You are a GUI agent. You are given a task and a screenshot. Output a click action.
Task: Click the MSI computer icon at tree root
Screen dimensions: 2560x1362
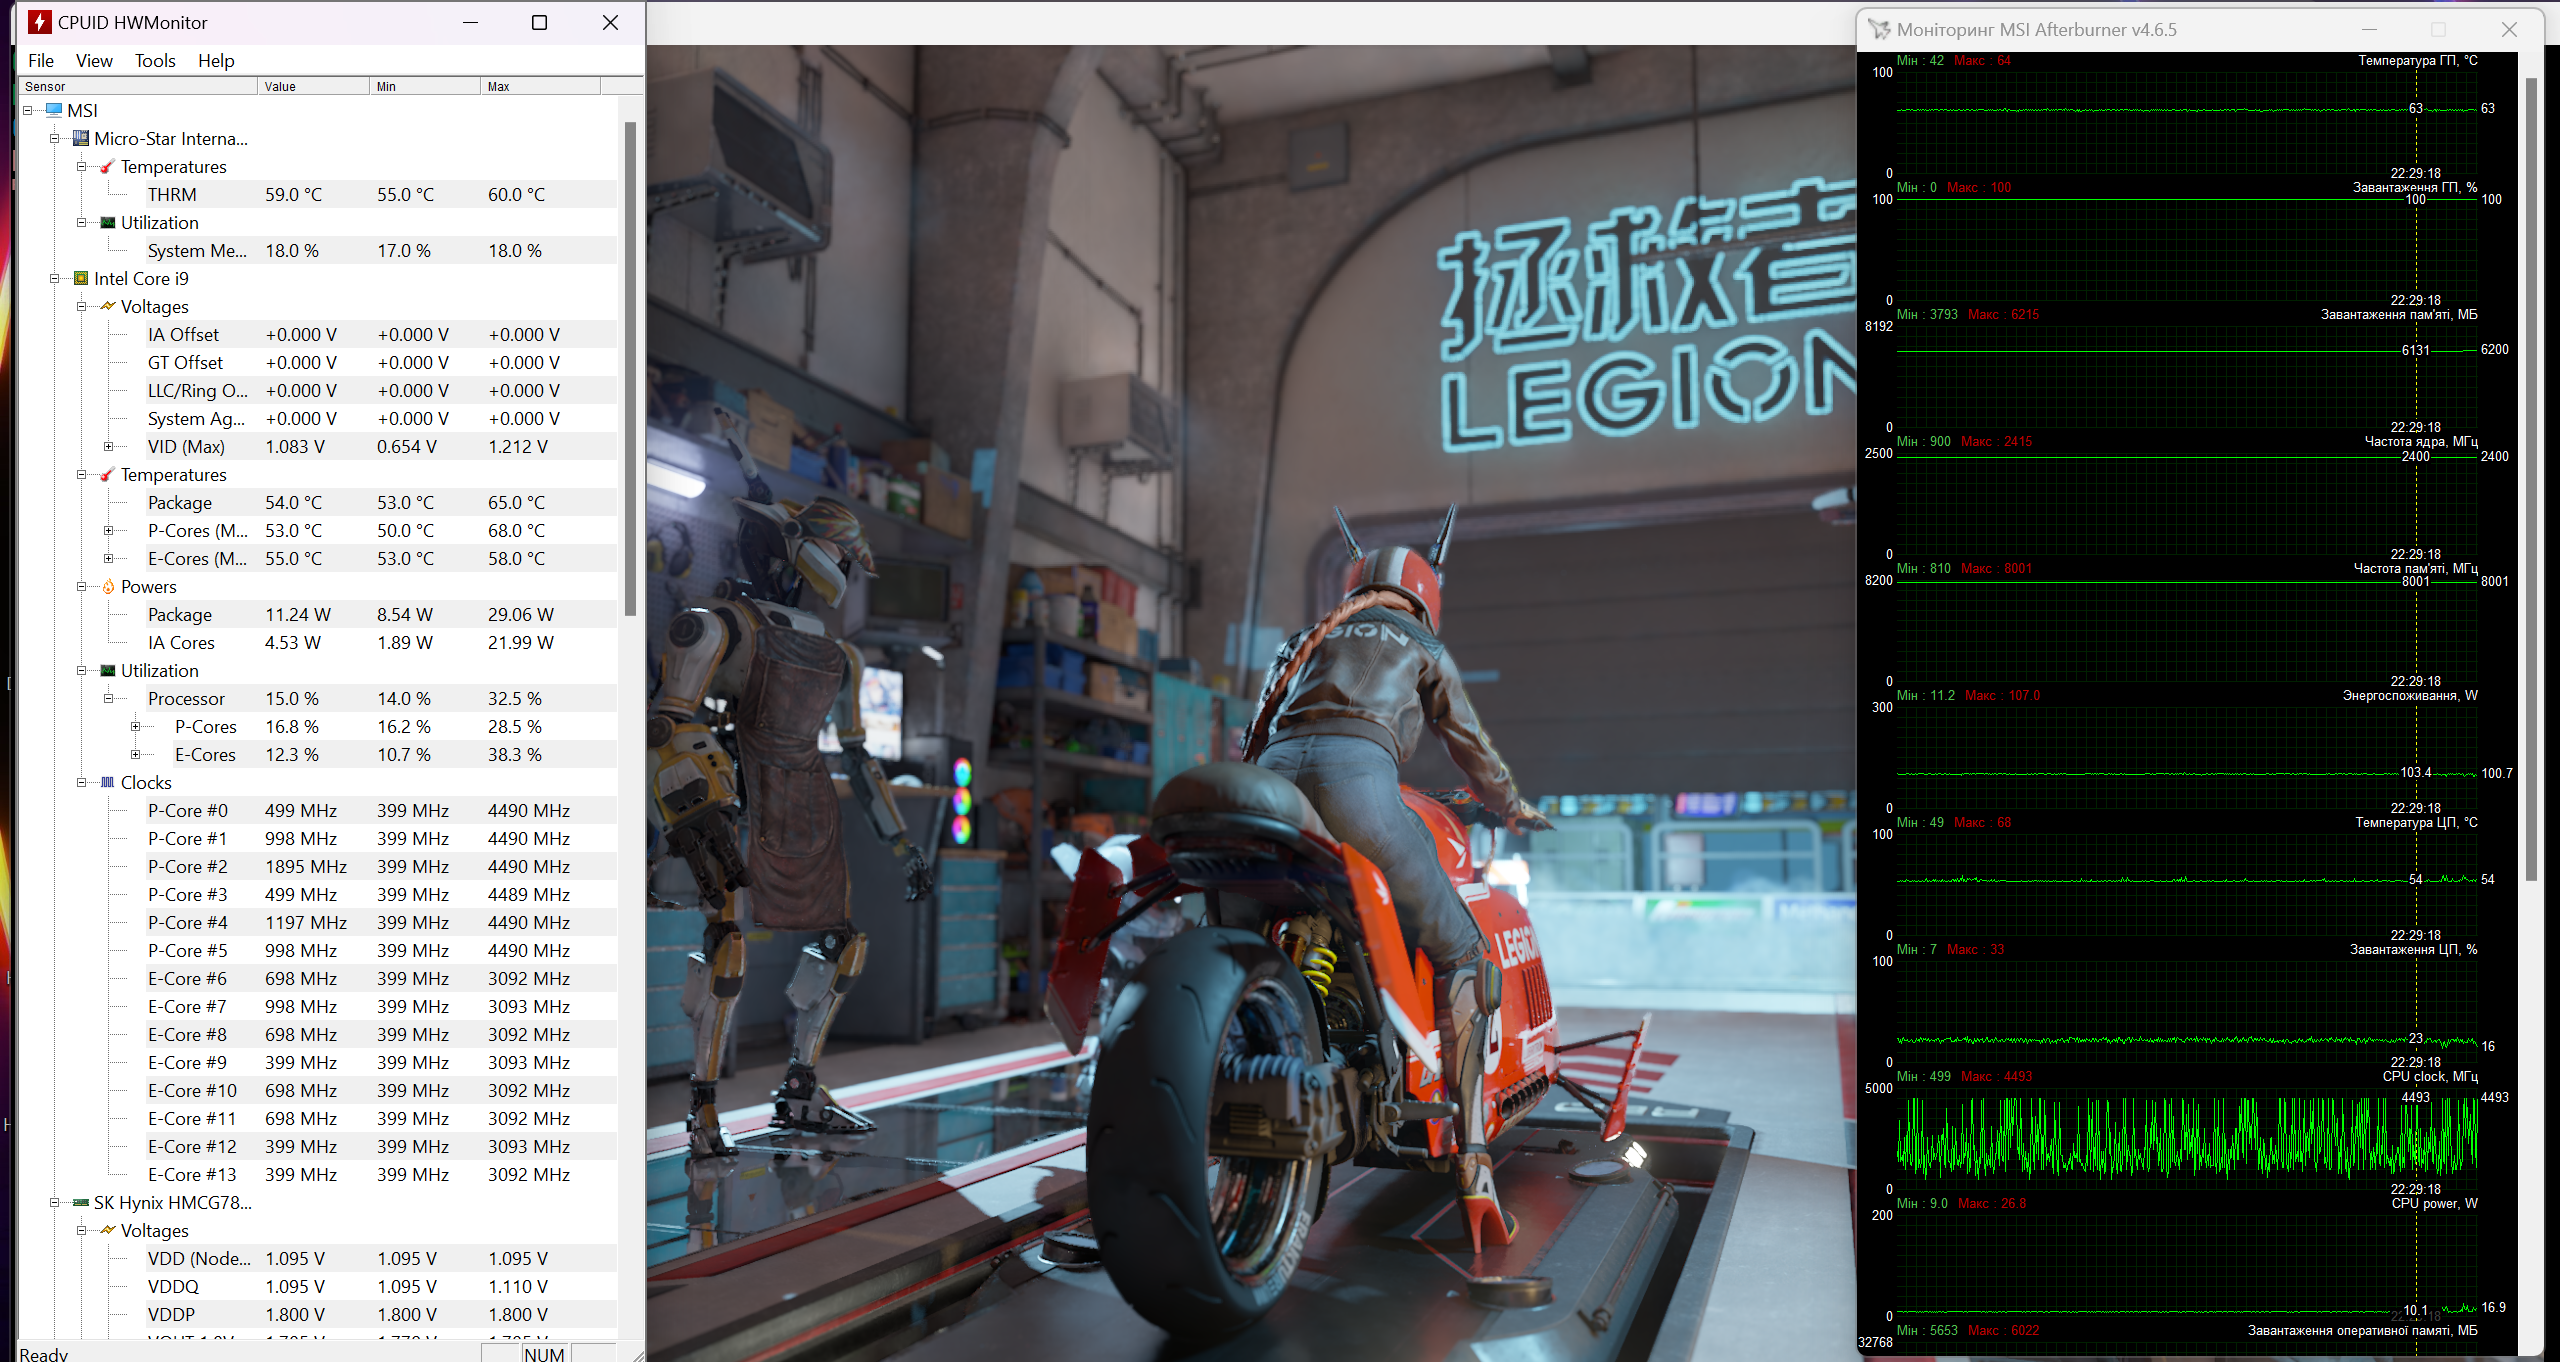[54, 110]
